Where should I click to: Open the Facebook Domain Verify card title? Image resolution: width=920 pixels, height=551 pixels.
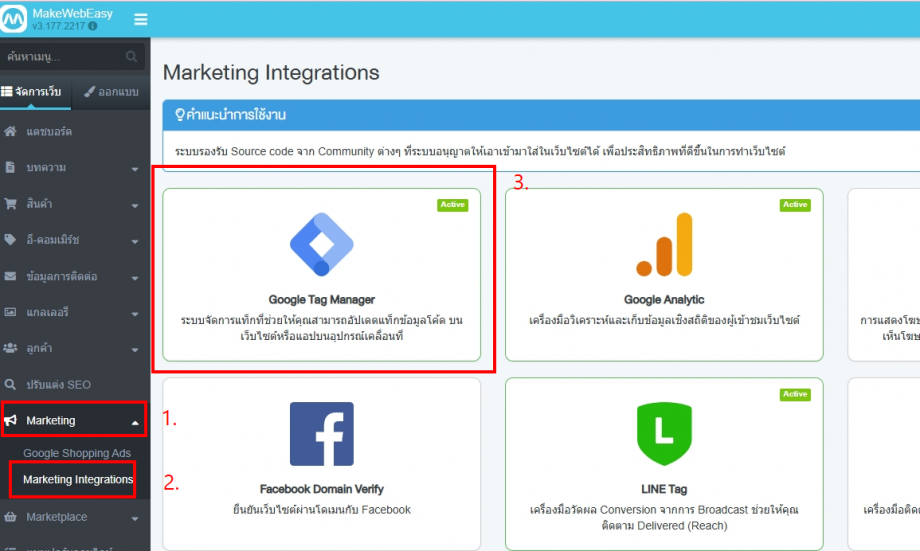point(322,489)
